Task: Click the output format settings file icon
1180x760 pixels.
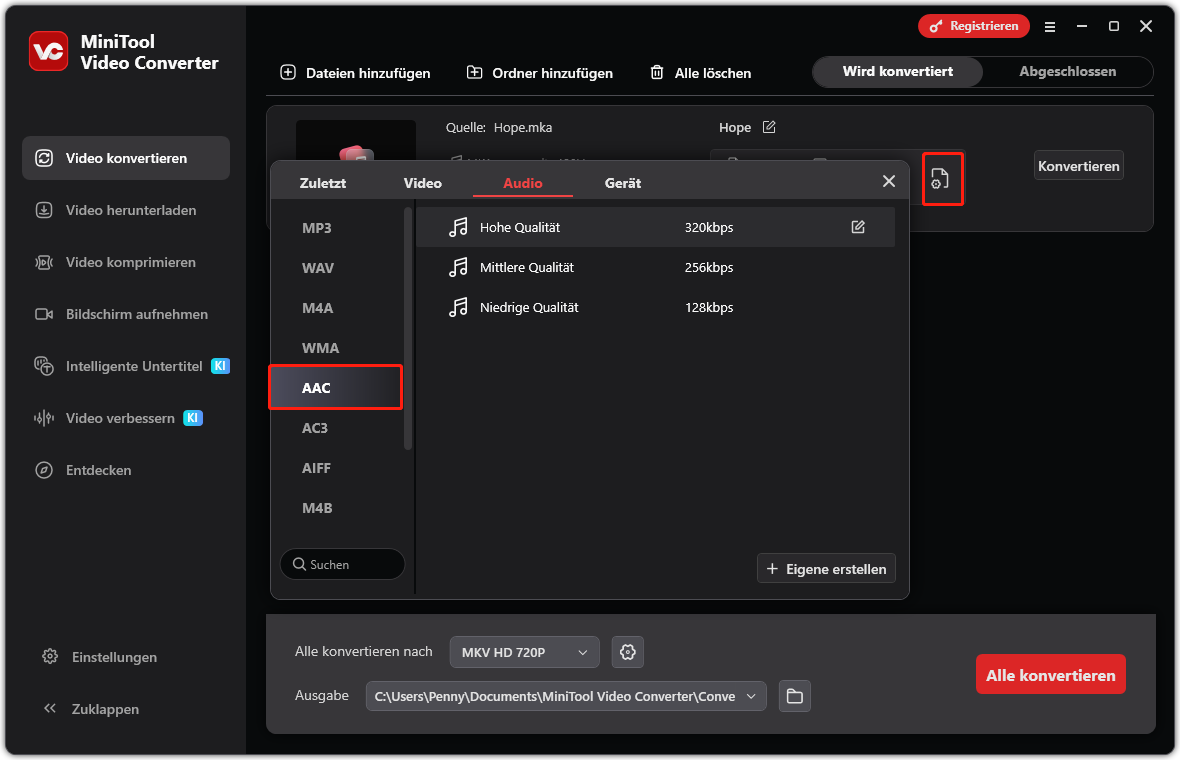Action: pos(942,179)
